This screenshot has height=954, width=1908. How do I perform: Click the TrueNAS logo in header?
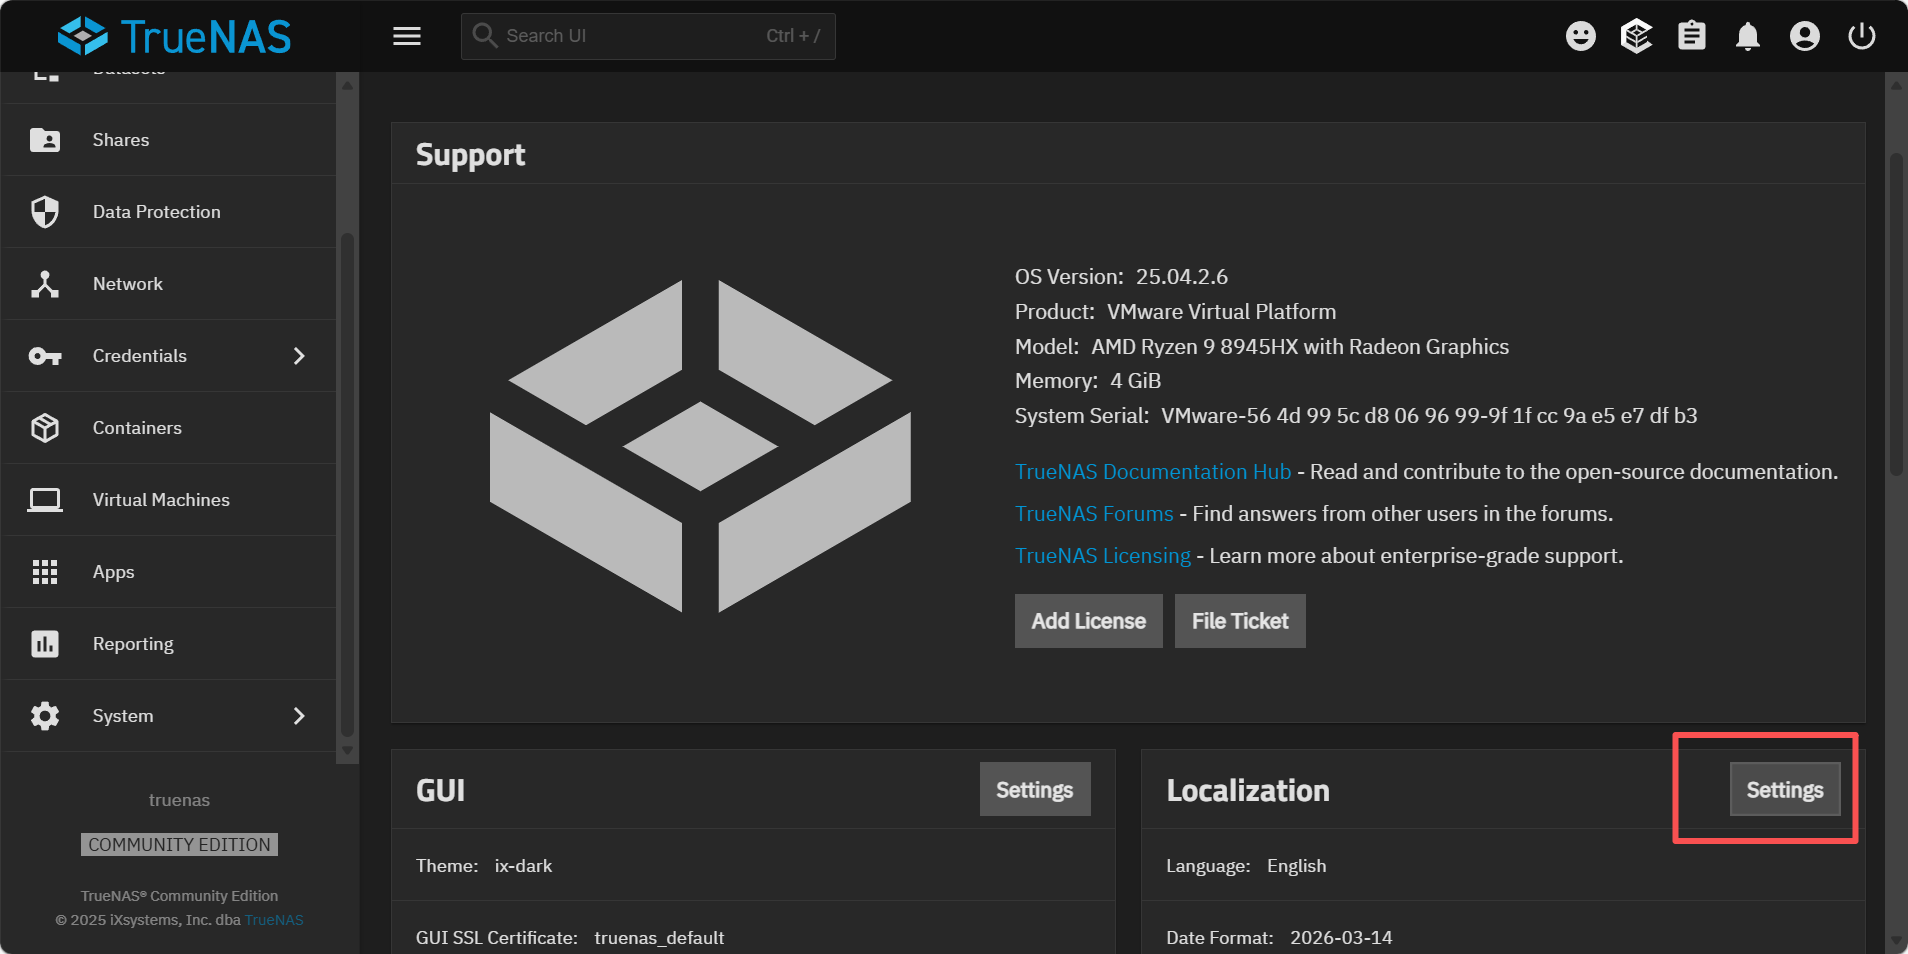(175, 36)
